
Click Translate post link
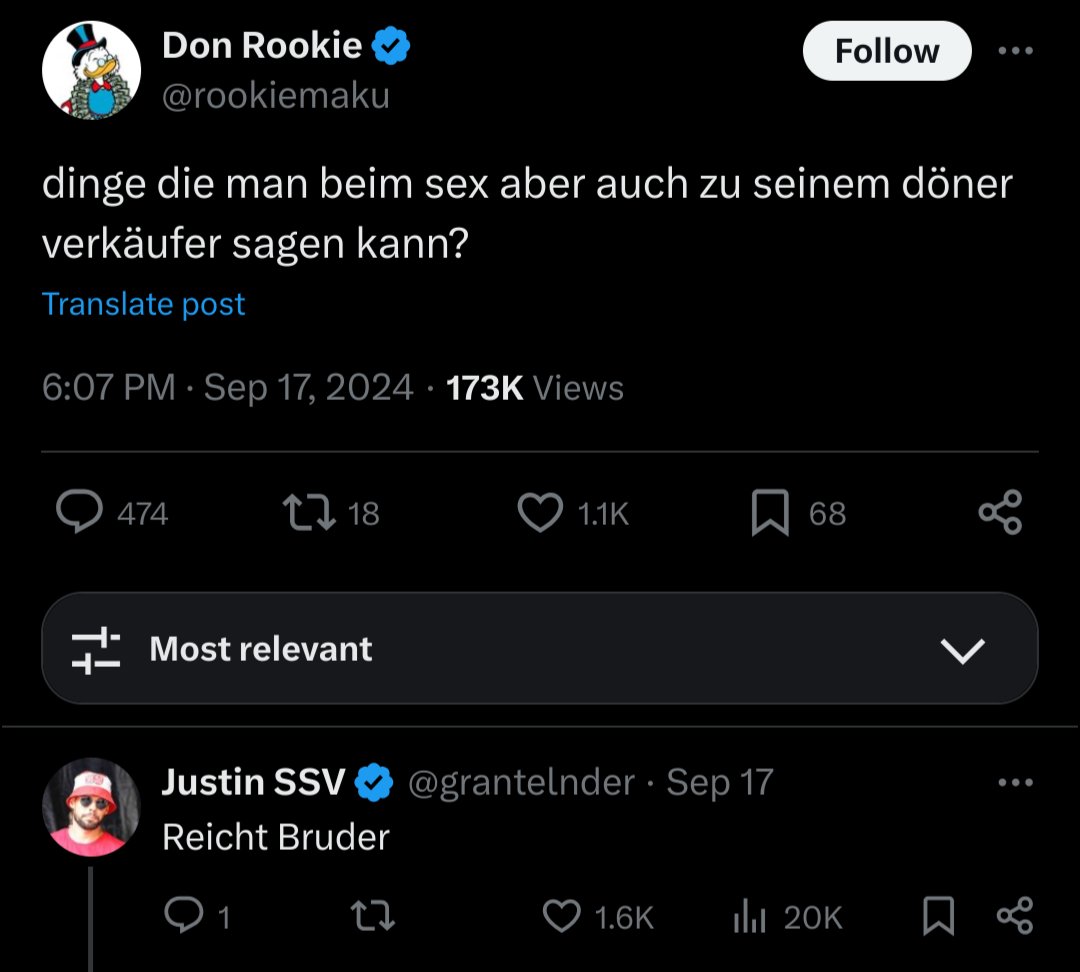(x=143, y=304)
